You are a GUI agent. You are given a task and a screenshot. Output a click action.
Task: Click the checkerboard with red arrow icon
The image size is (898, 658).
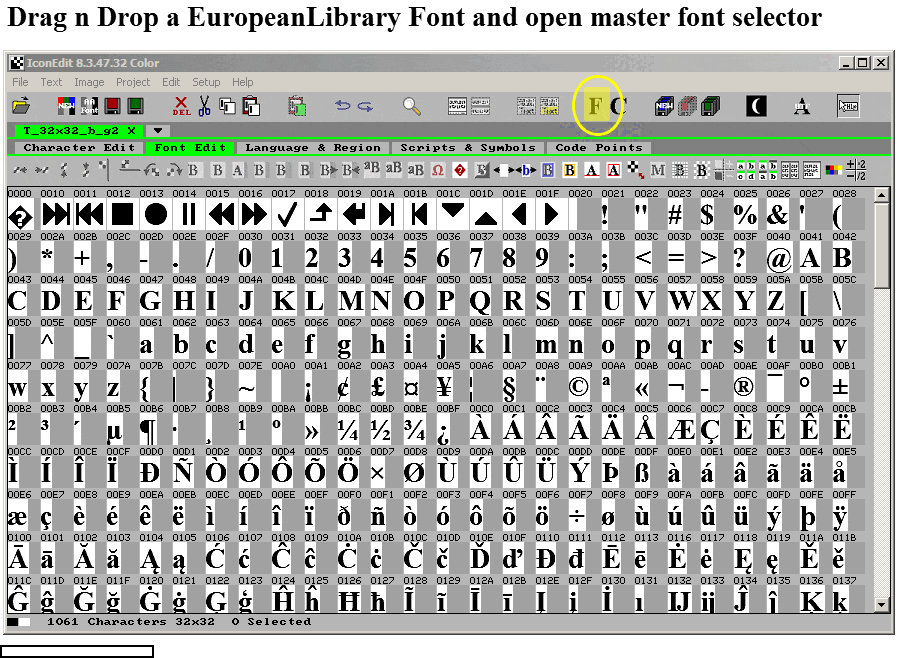pyautogui.click(x=636, y=170)
